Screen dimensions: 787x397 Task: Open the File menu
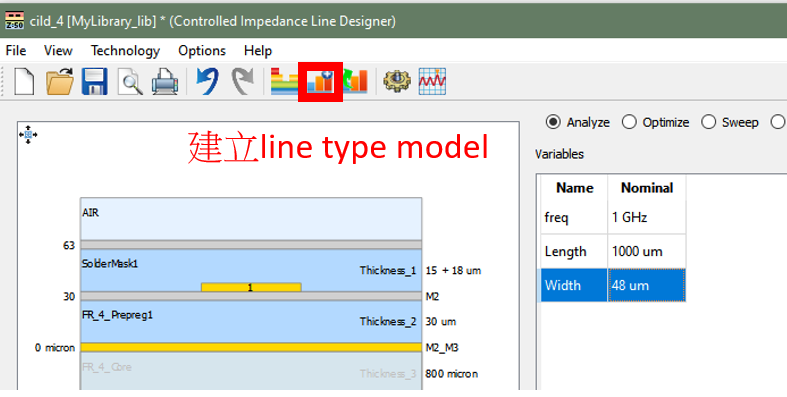(16, 51)
